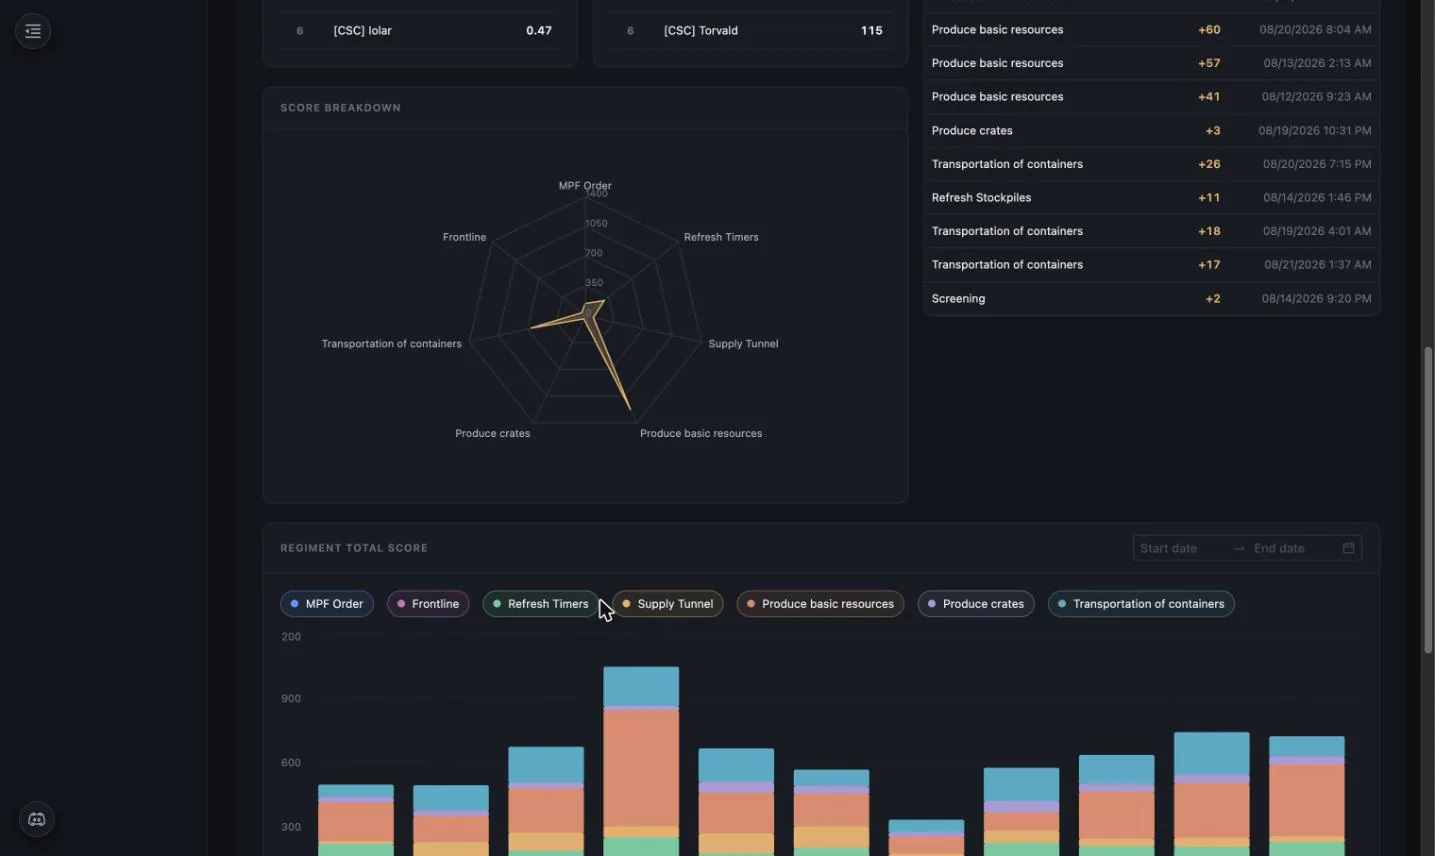Toggle the Refresh Timers legend chip
This screenshot has height=856, width=1435.
coord(540,604)
